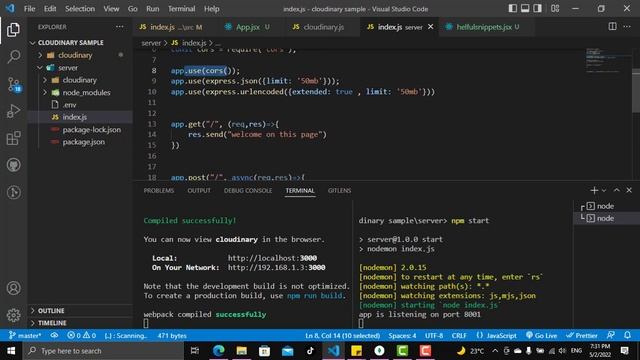Open the File menu

click(x=29, y=9)
